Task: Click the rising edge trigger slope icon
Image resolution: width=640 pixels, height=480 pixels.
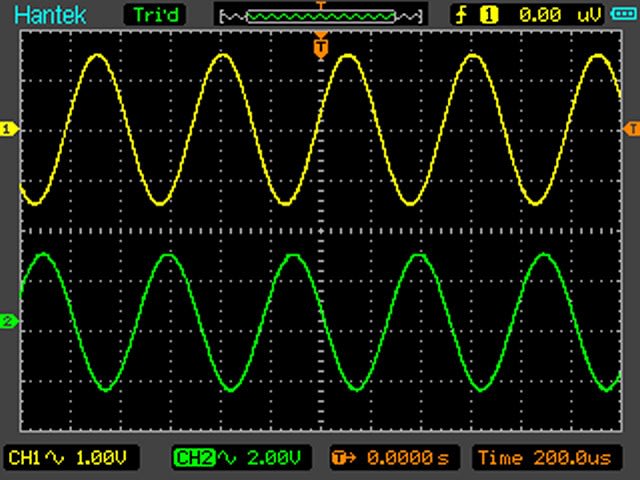Action: tap(462, 15)
